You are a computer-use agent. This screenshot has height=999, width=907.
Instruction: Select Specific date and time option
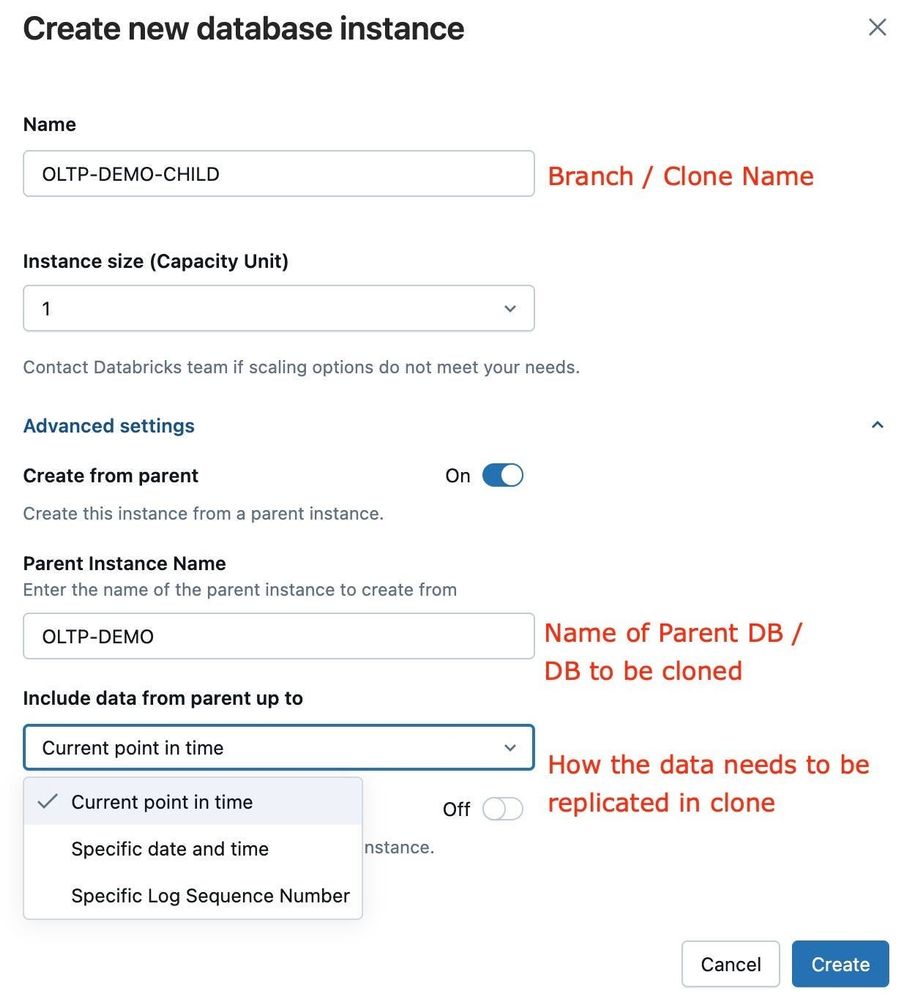click(170, 849)
